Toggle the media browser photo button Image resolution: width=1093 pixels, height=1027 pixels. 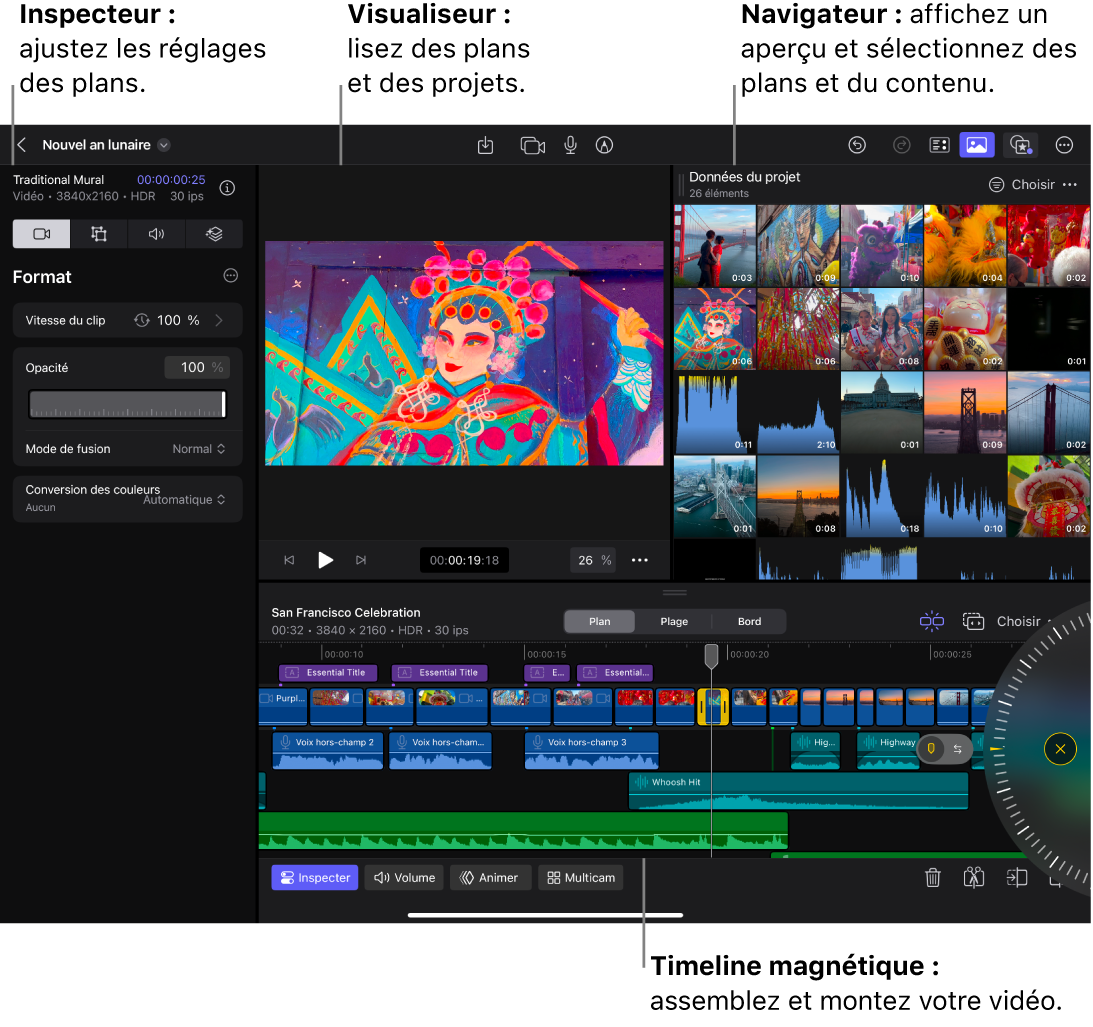(976, 145)
